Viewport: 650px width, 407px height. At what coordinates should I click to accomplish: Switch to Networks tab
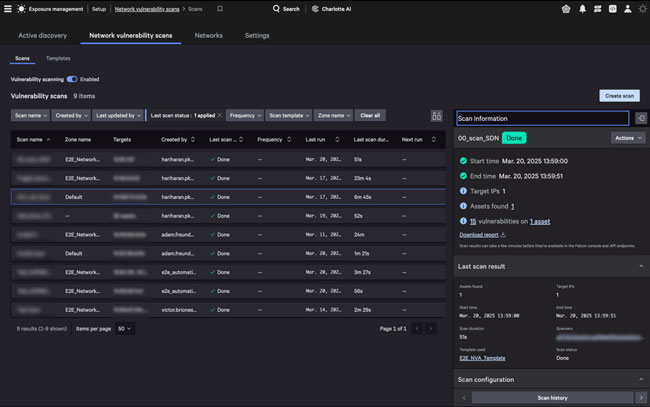point(209,36)
